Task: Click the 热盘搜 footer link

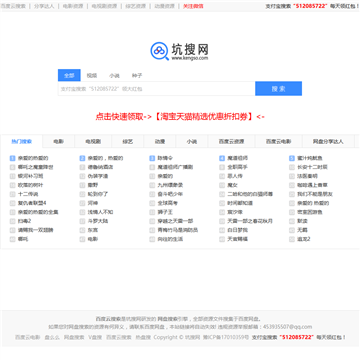Action: tap(143, 337)
